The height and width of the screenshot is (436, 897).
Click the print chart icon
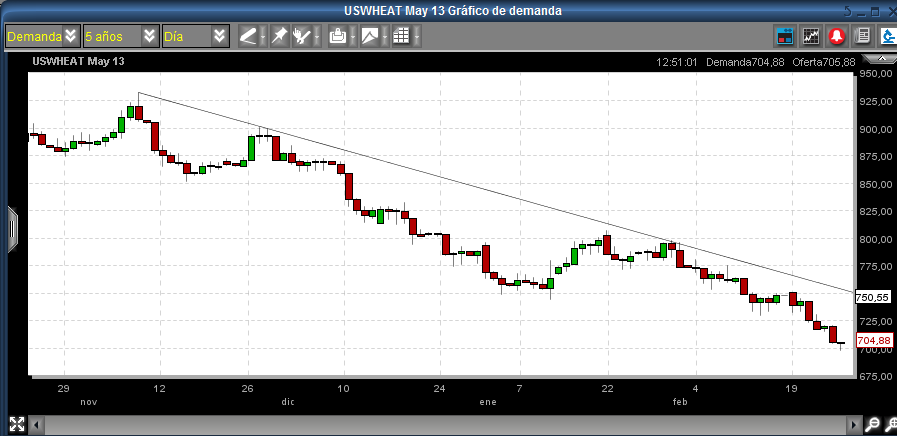pyautogui.click(x=338, y=37)
